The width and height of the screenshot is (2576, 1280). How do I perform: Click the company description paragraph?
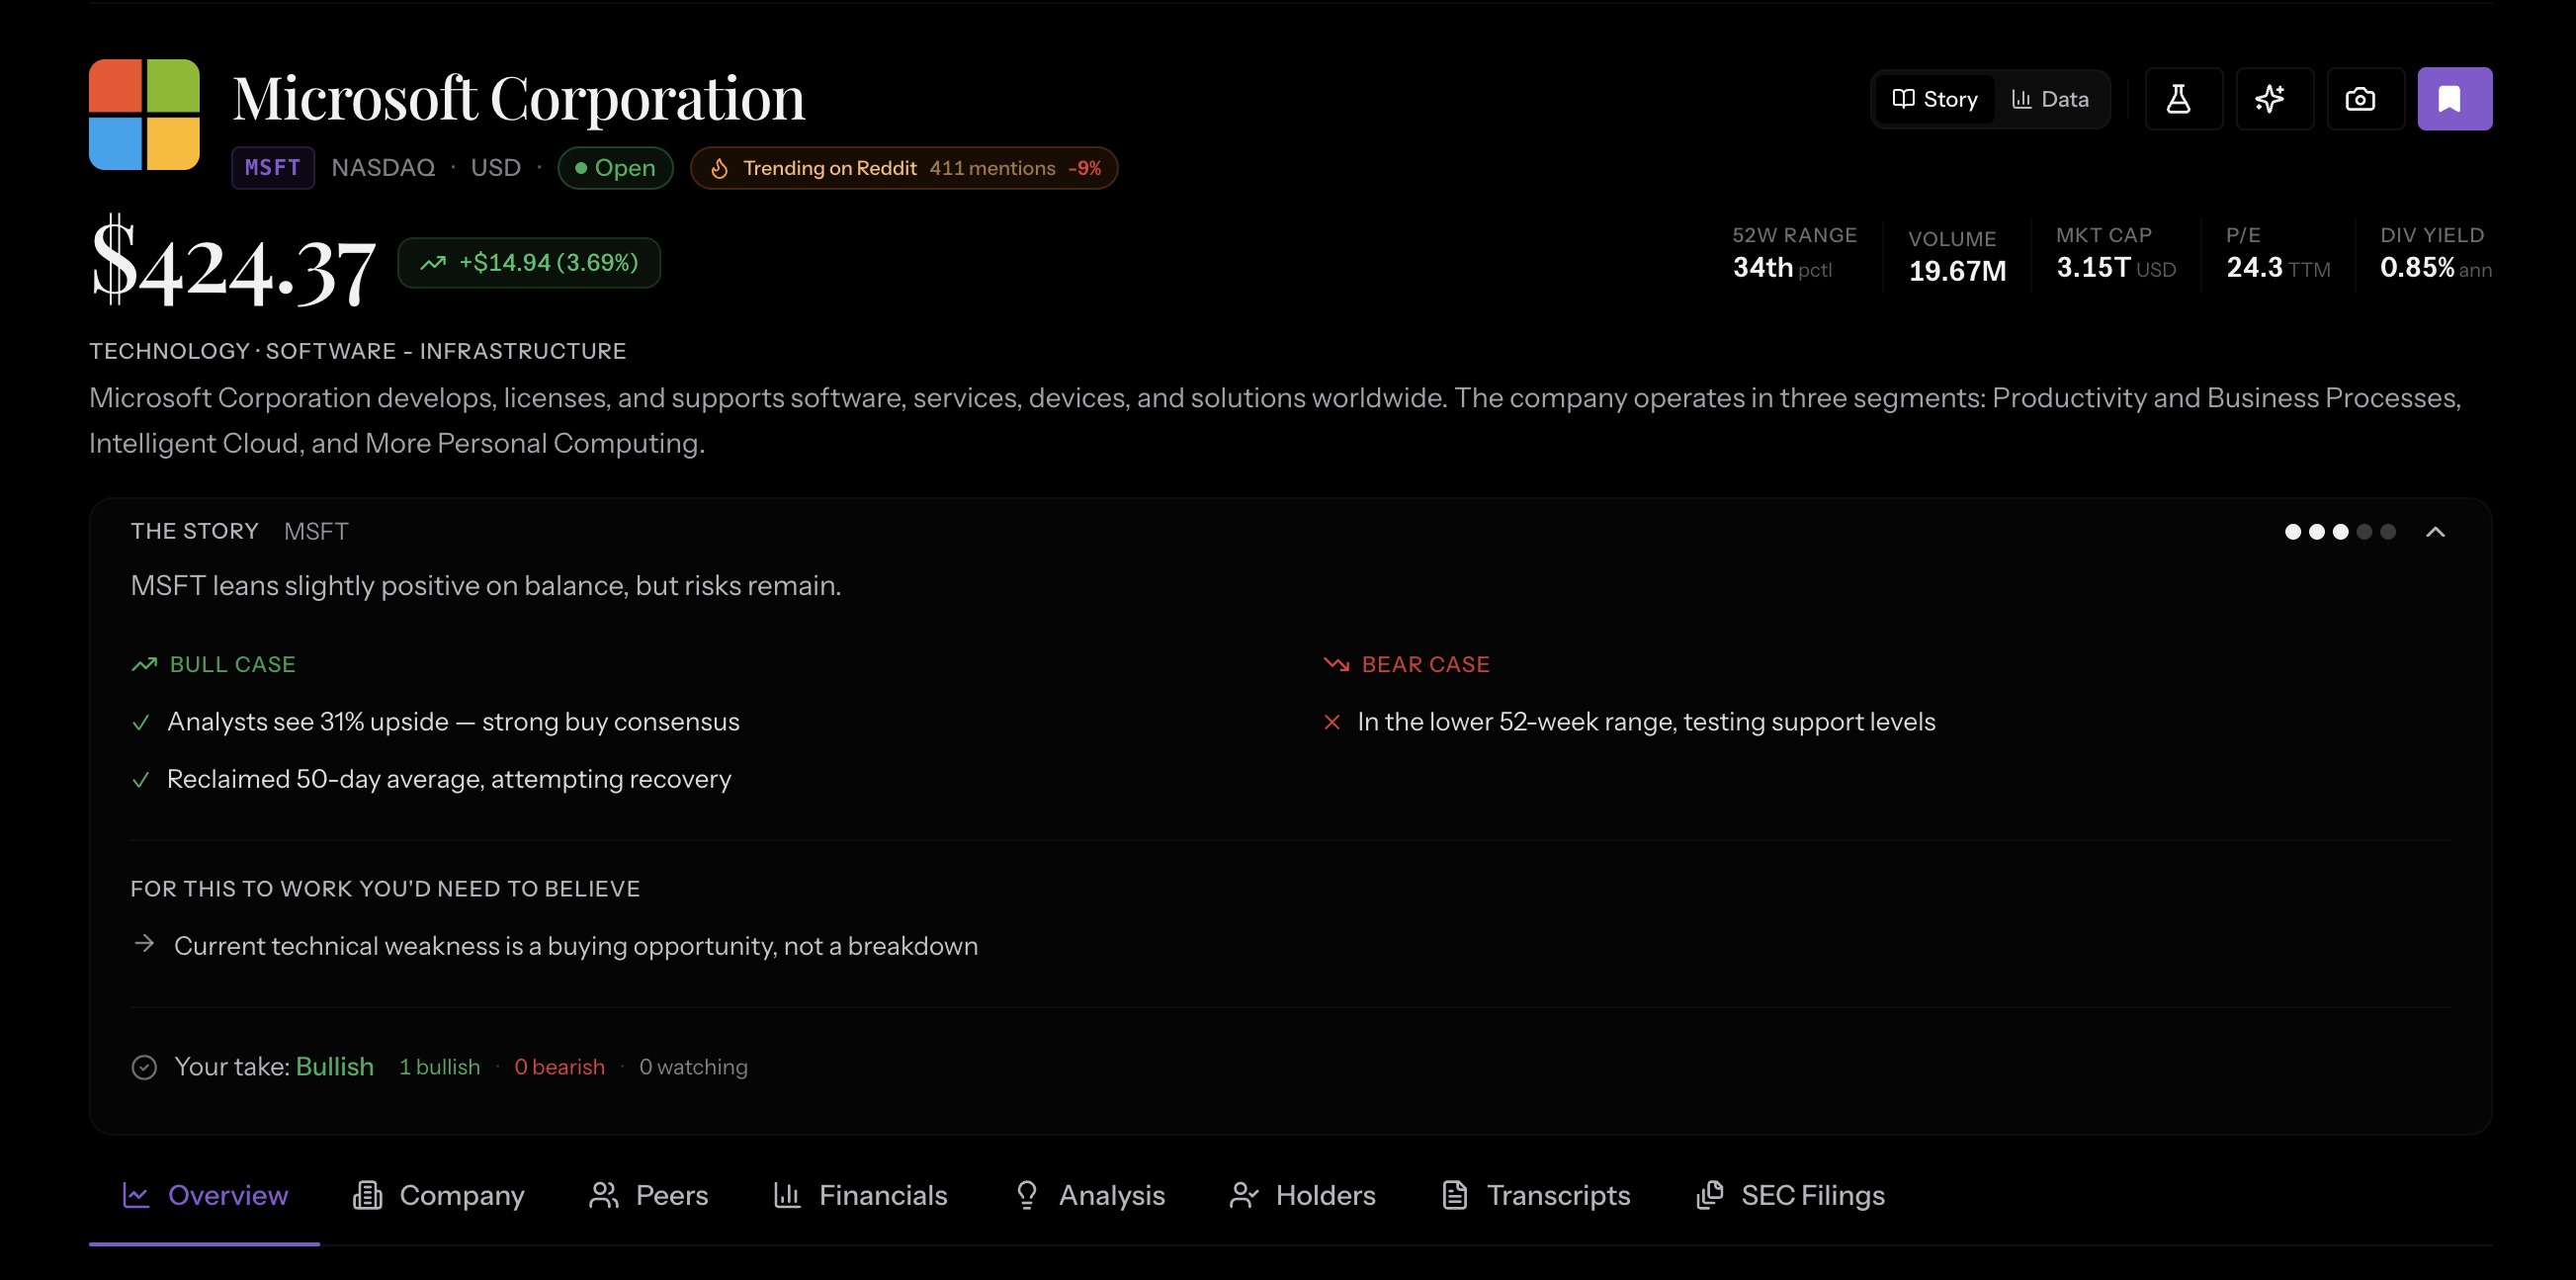[1275, 420]
